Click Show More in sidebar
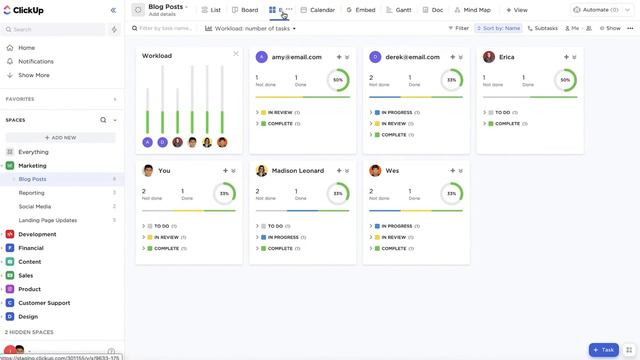640x360 pixels. tap(33, 75)
